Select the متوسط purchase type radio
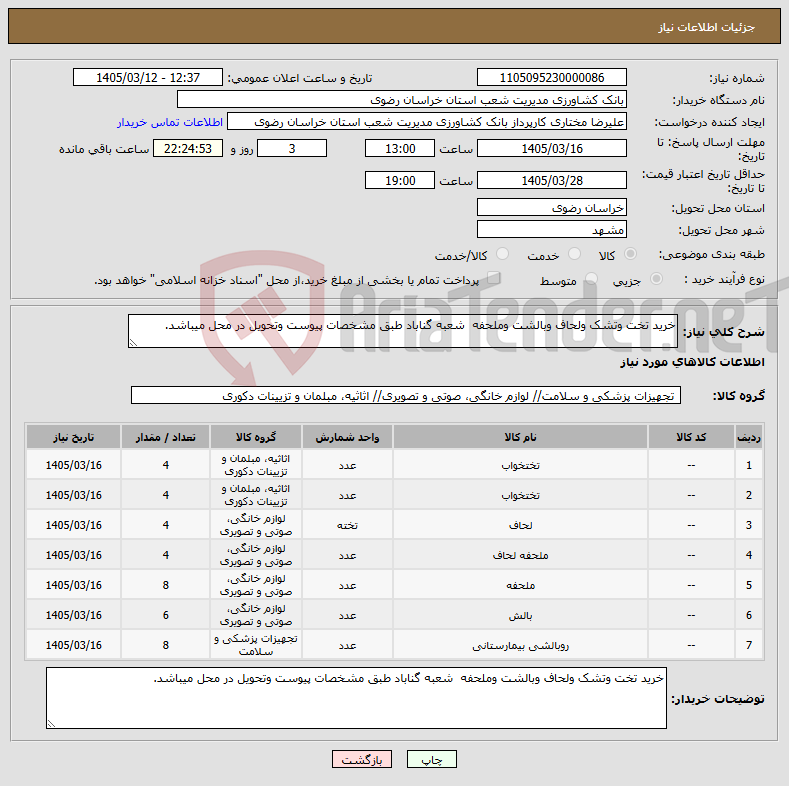The width and height of the screenshot is (789, 786). (591, 278)
